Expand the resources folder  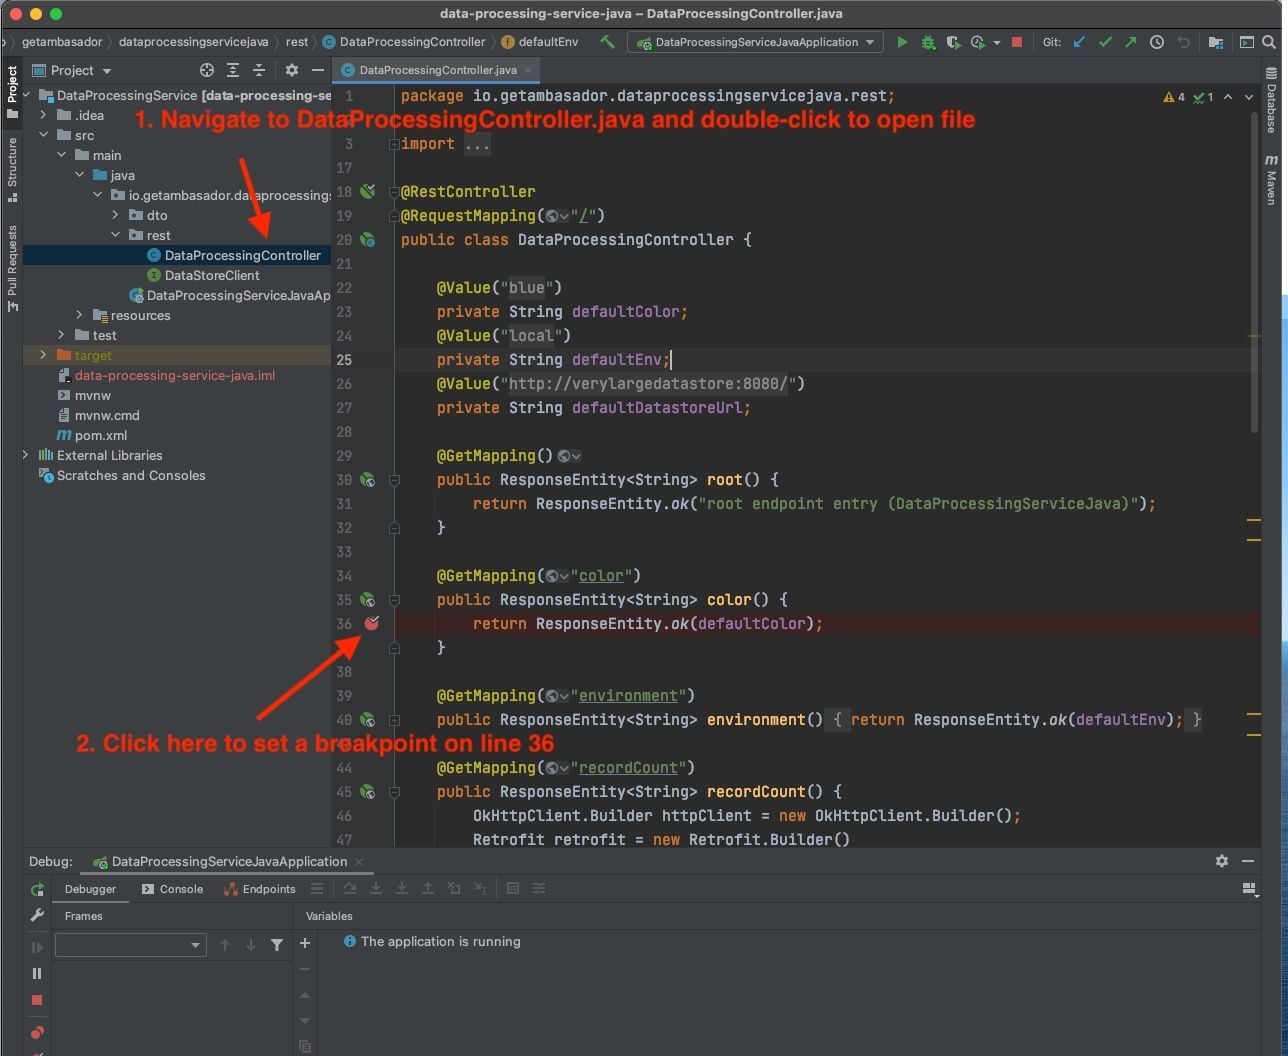pos(80,315)
